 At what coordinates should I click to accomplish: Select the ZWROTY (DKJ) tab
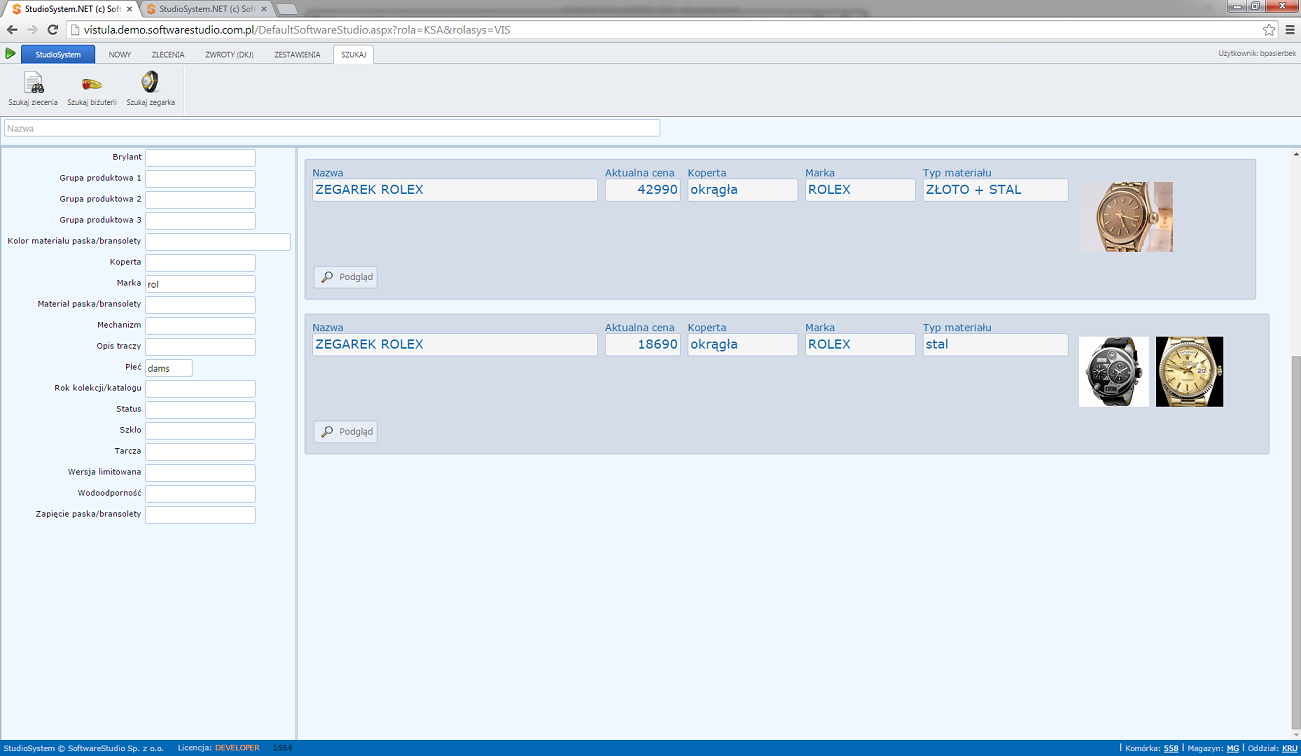229,54
